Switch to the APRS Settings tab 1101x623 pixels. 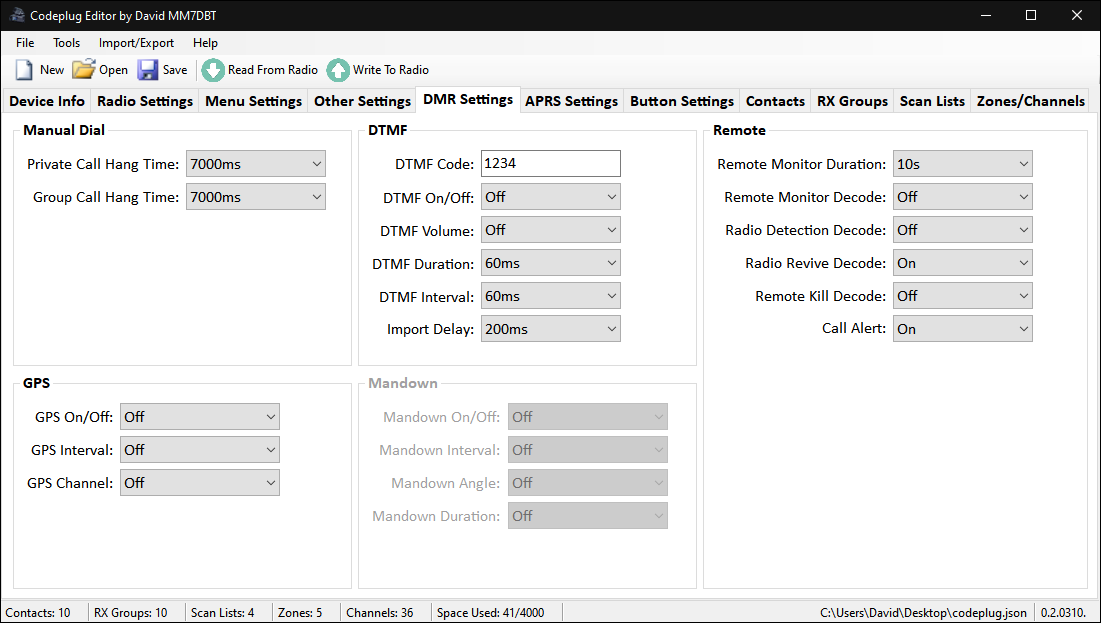(571, 100)
